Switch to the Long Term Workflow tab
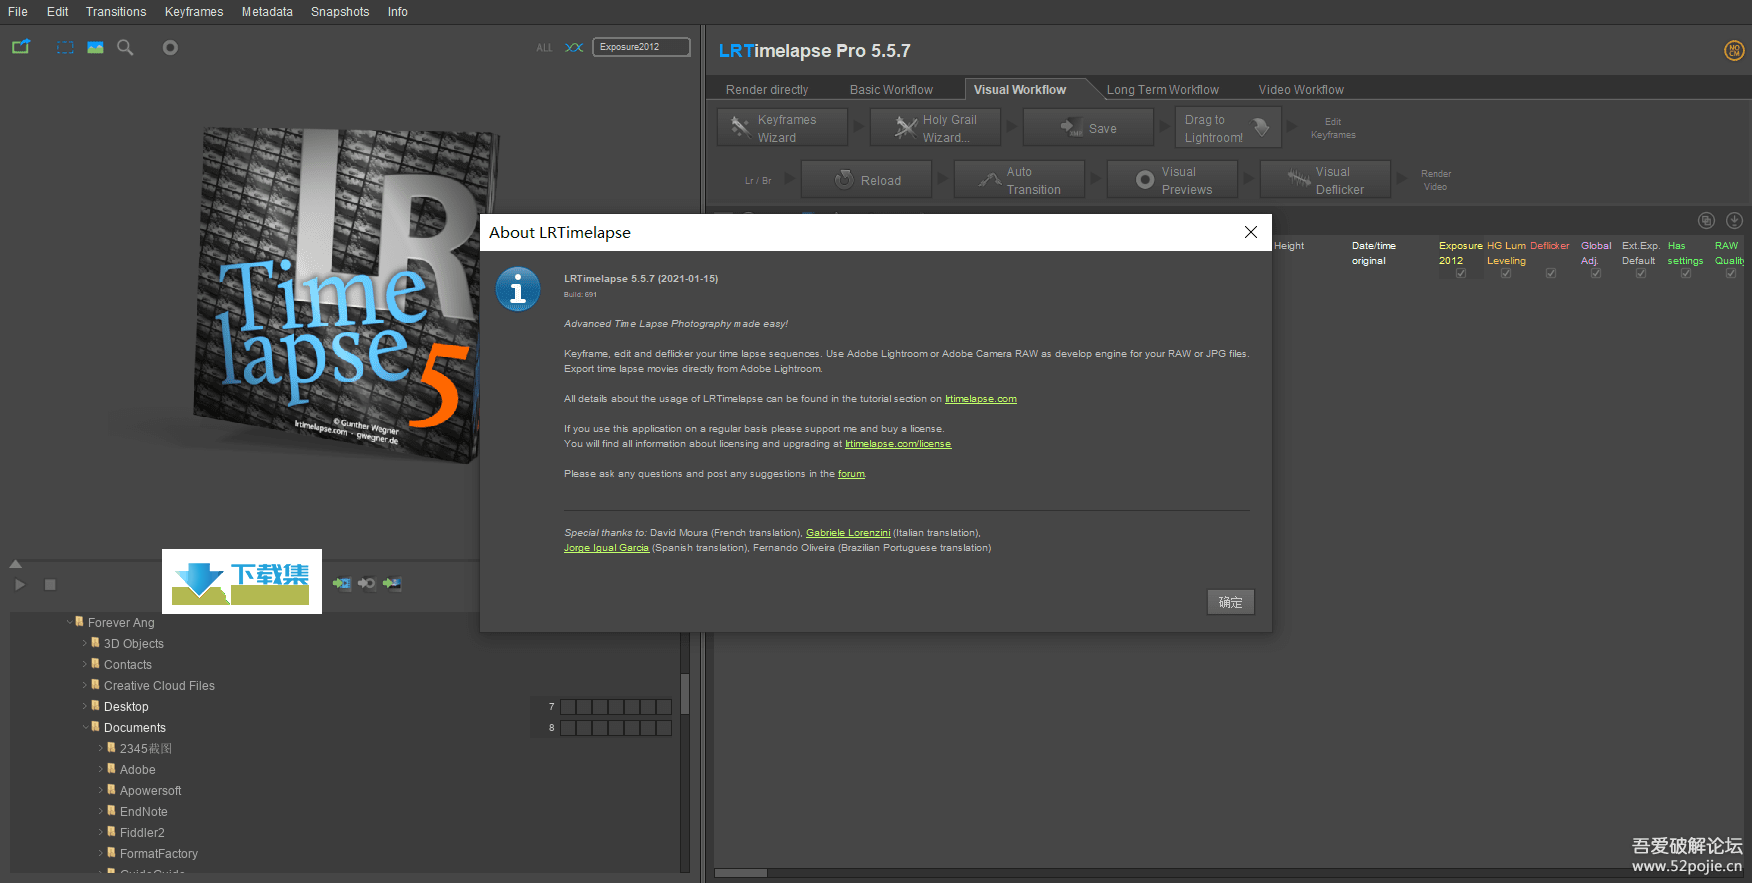This screenshot has height=883, width=1752. 1162,90
